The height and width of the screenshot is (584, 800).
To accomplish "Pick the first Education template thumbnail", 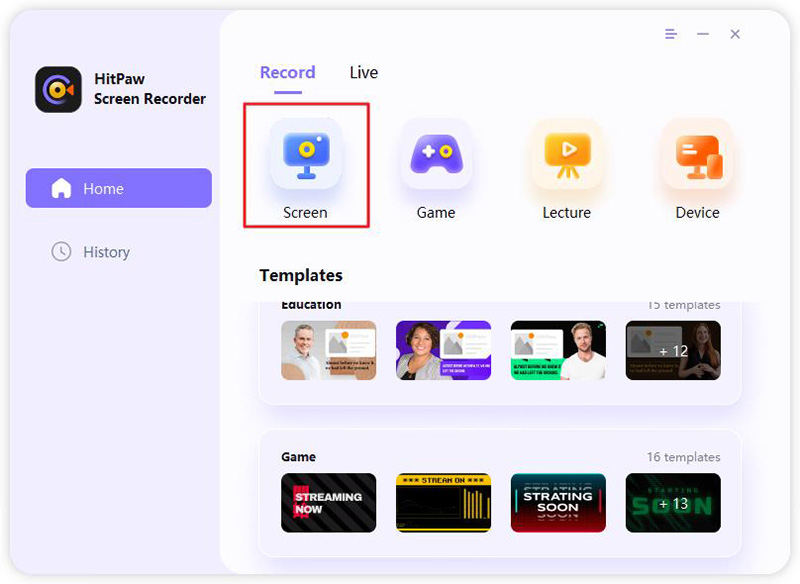I will [328, 350].
